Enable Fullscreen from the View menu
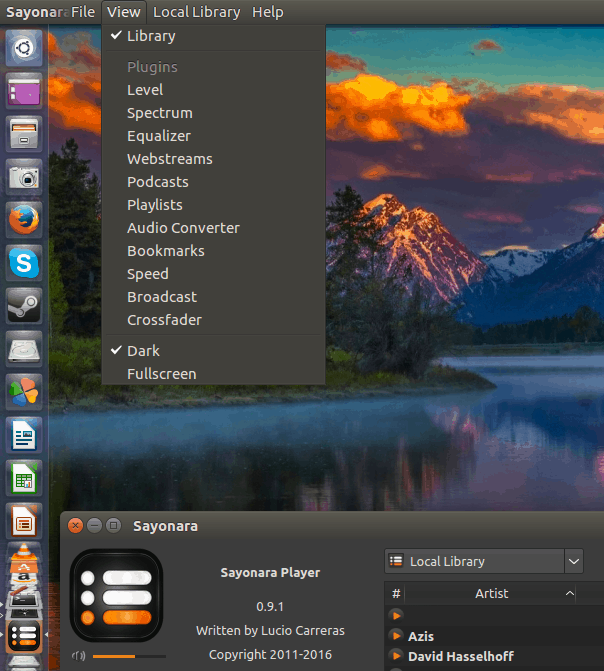Screen dimensions: 604x671 coord(214,374)
